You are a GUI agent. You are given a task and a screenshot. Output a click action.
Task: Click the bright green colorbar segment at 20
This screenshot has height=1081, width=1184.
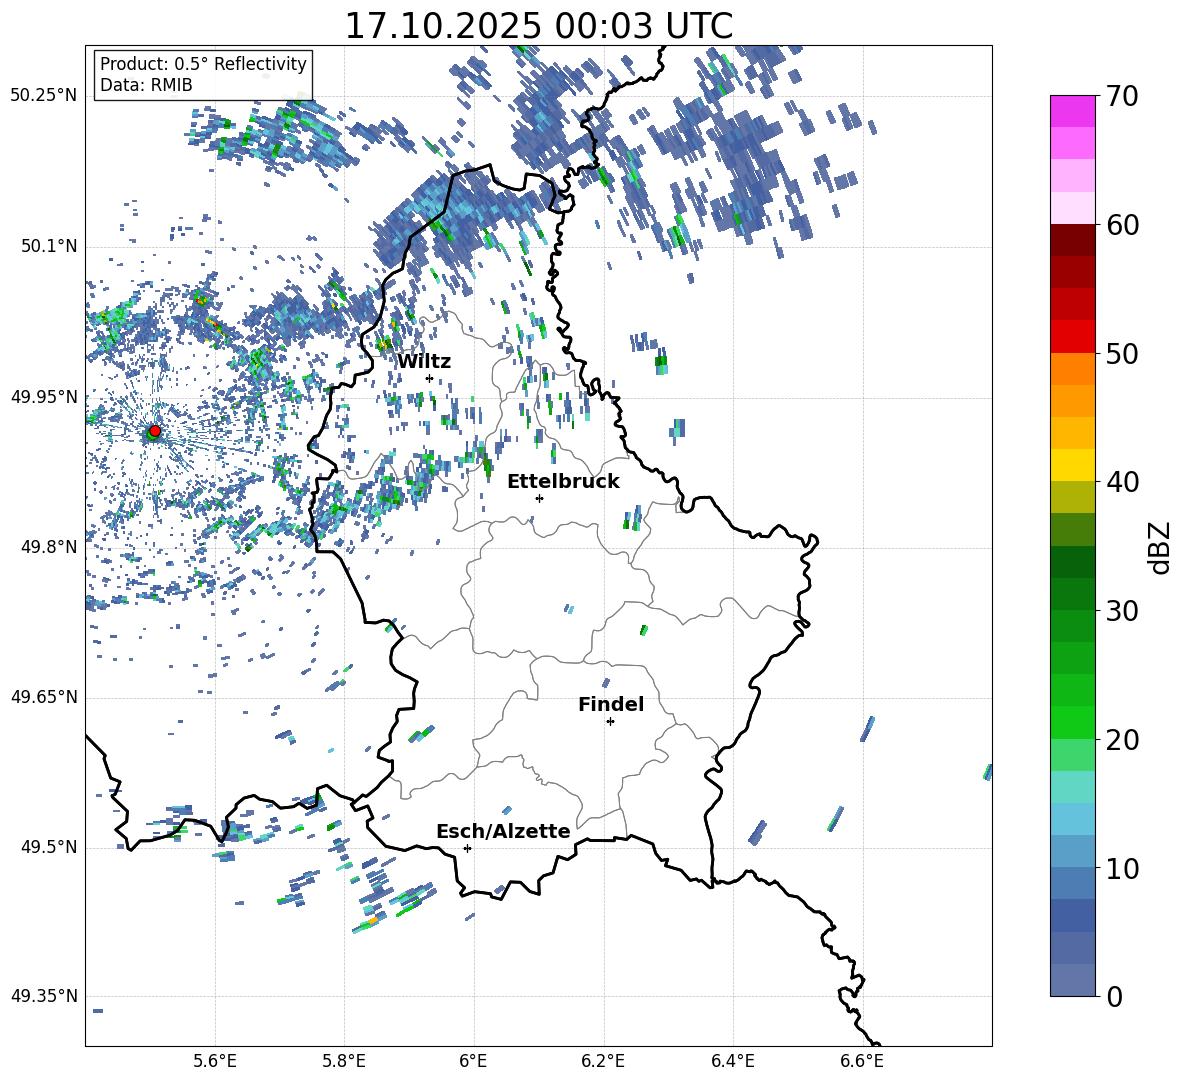pos(1072,722)
